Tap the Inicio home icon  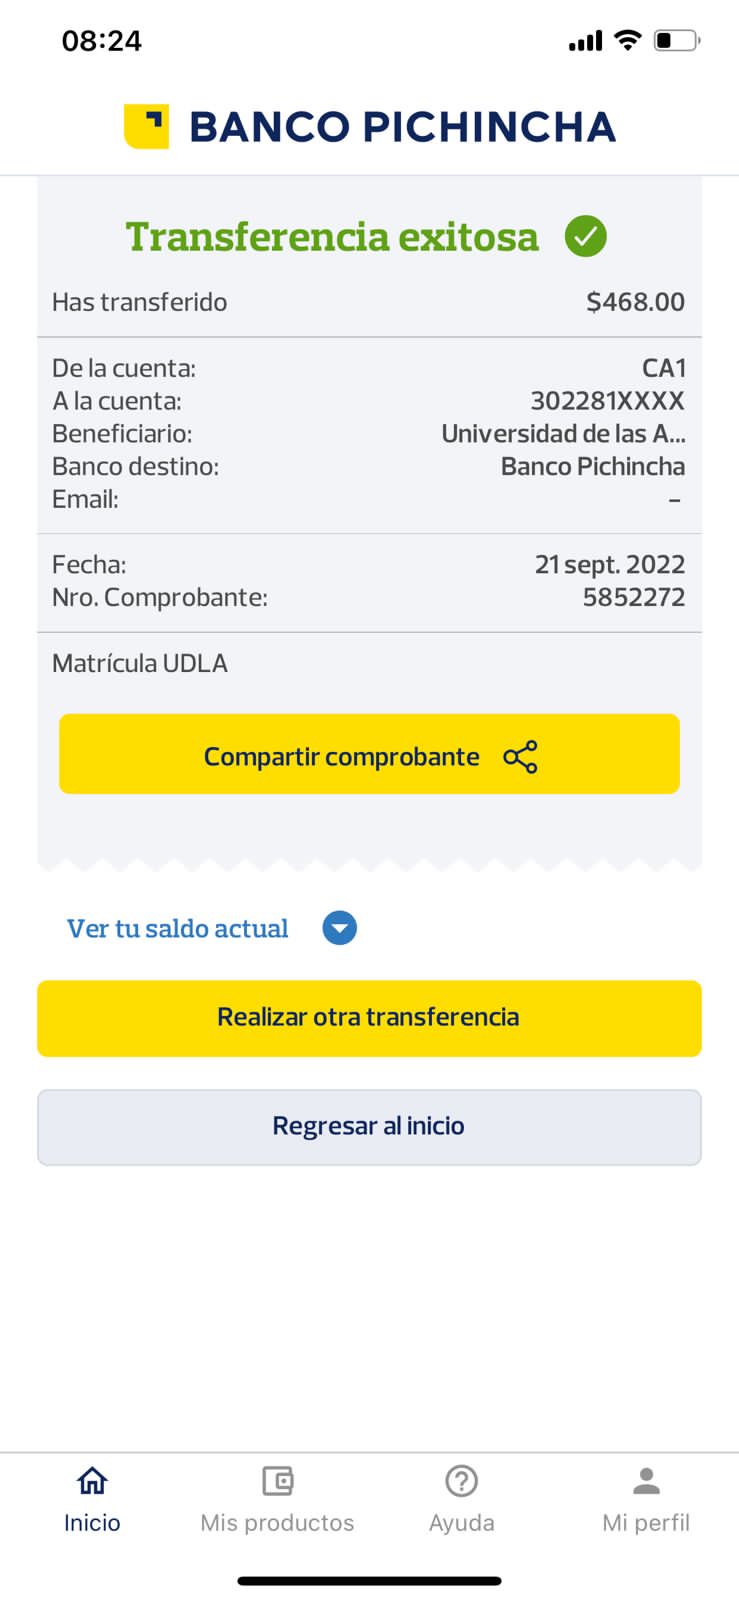click(92, 1480)
